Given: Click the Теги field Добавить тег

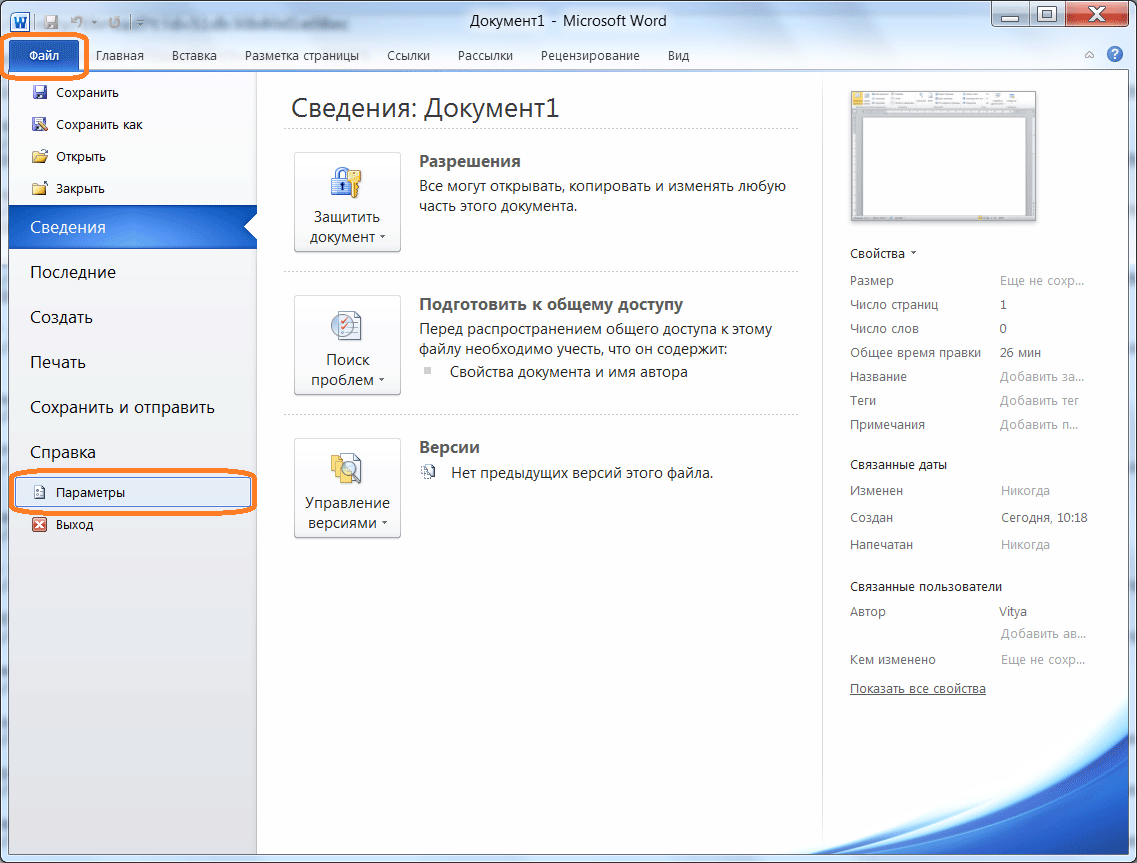Looking at the screenshot, I should [x=1039, y=400].
